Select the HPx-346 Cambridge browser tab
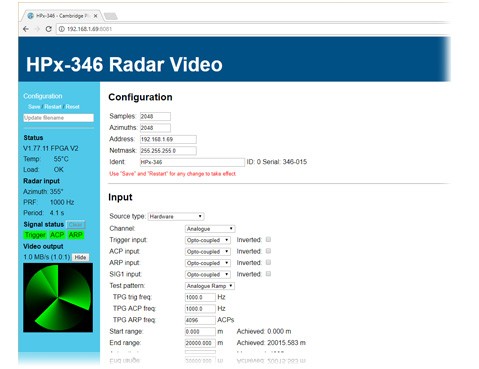Image resolution: width=479 pixels, height=369 pixels. [61, 16]
